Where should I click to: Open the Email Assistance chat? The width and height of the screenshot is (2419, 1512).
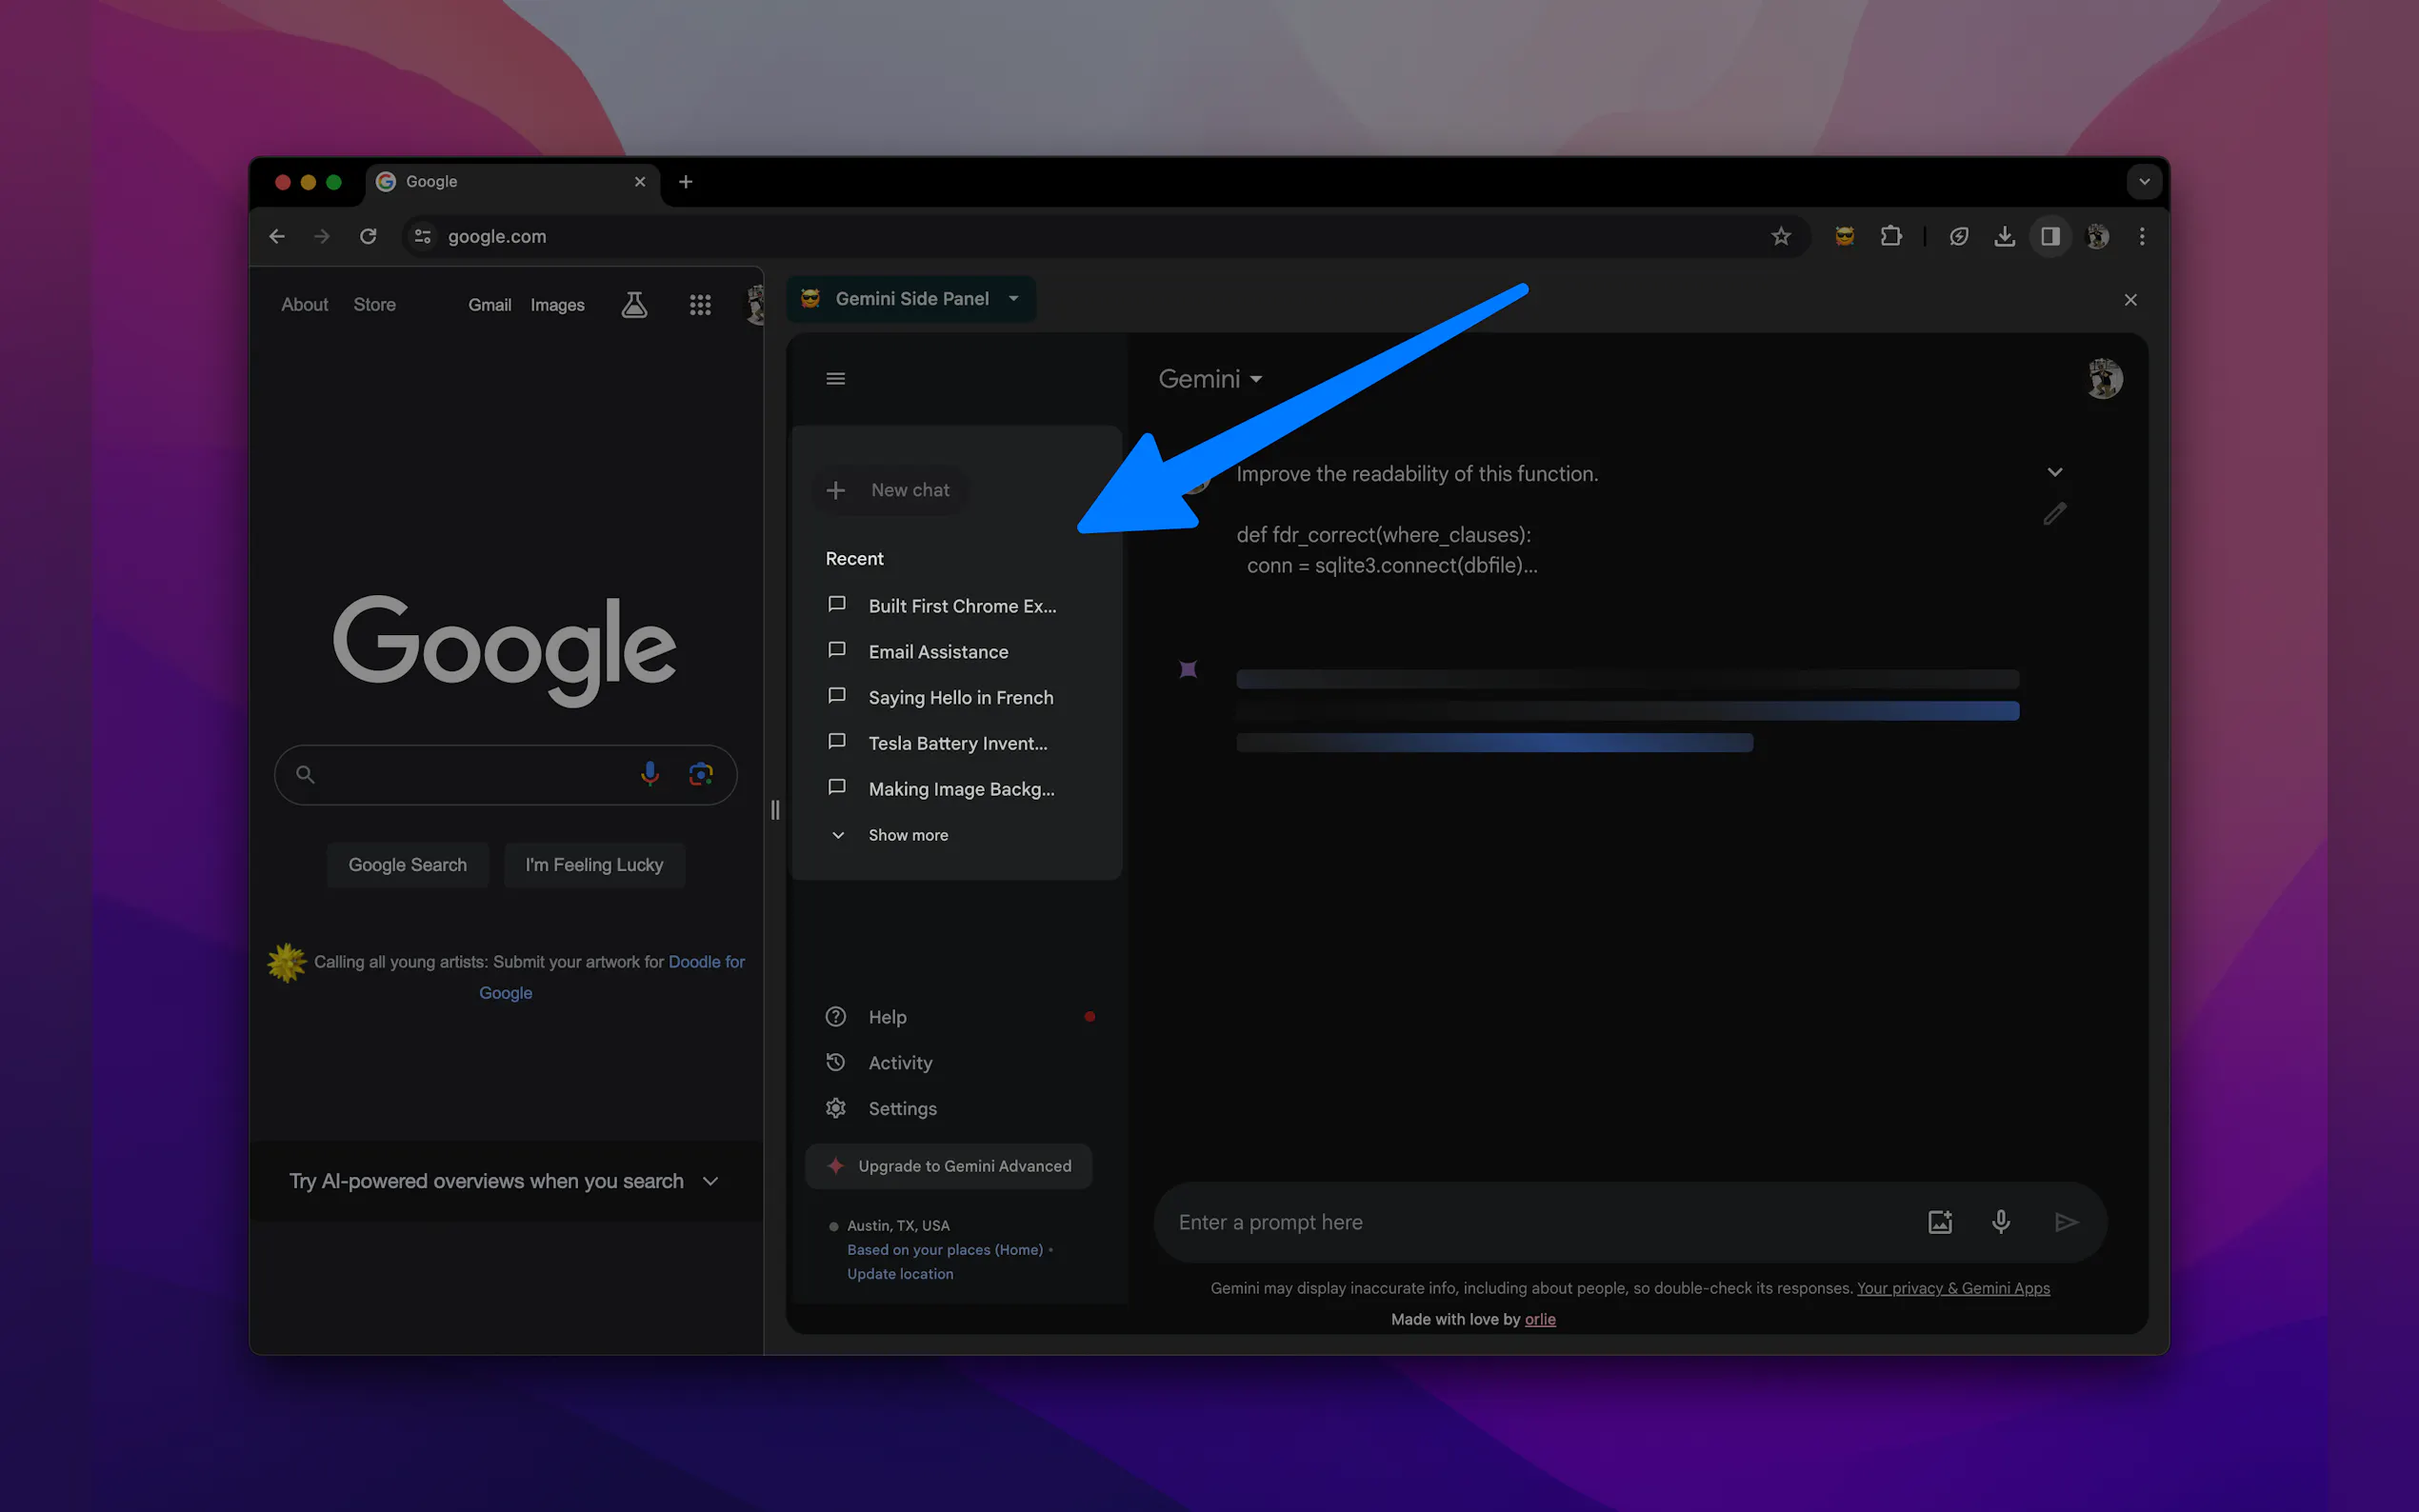[x=937, y=652]
